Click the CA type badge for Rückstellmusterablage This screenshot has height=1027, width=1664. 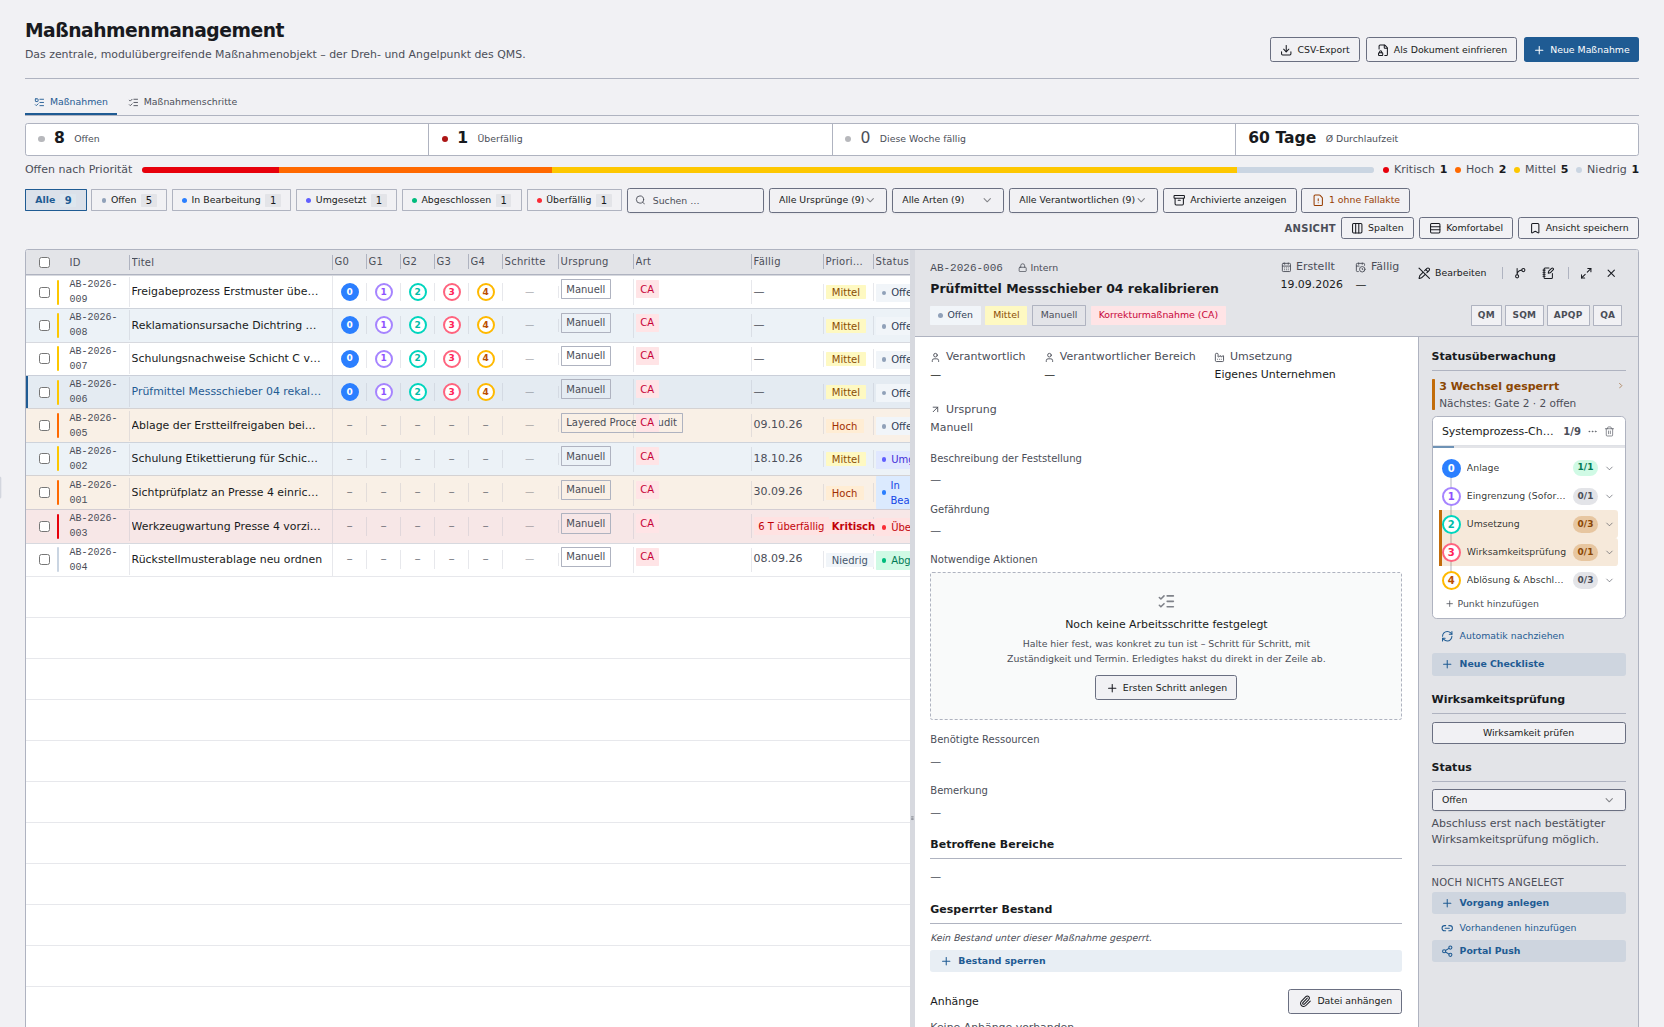pyautogui.click(x=647, y=556)
